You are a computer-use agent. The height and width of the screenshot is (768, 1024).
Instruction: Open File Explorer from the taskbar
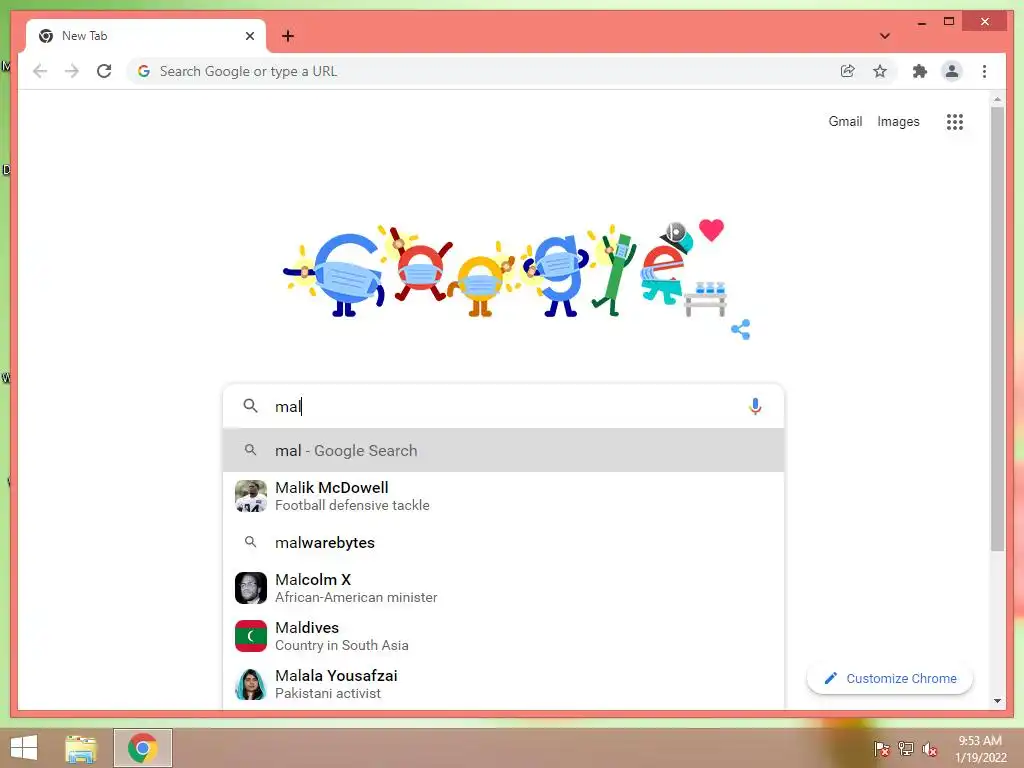click(81, 748)
